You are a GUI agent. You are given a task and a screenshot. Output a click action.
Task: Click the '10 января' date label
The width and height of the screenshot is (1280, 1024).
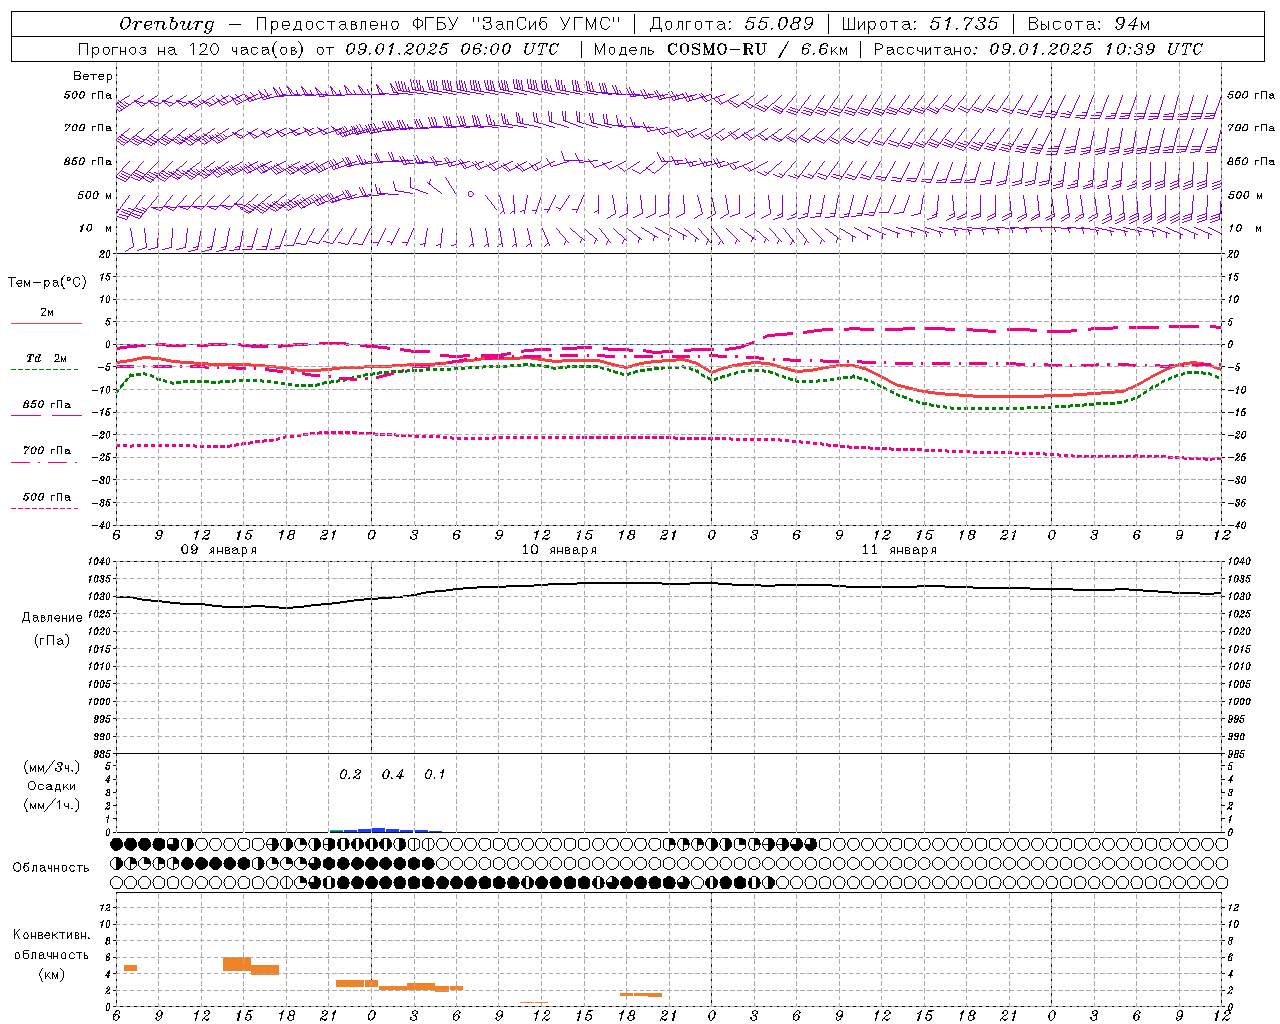559,550
